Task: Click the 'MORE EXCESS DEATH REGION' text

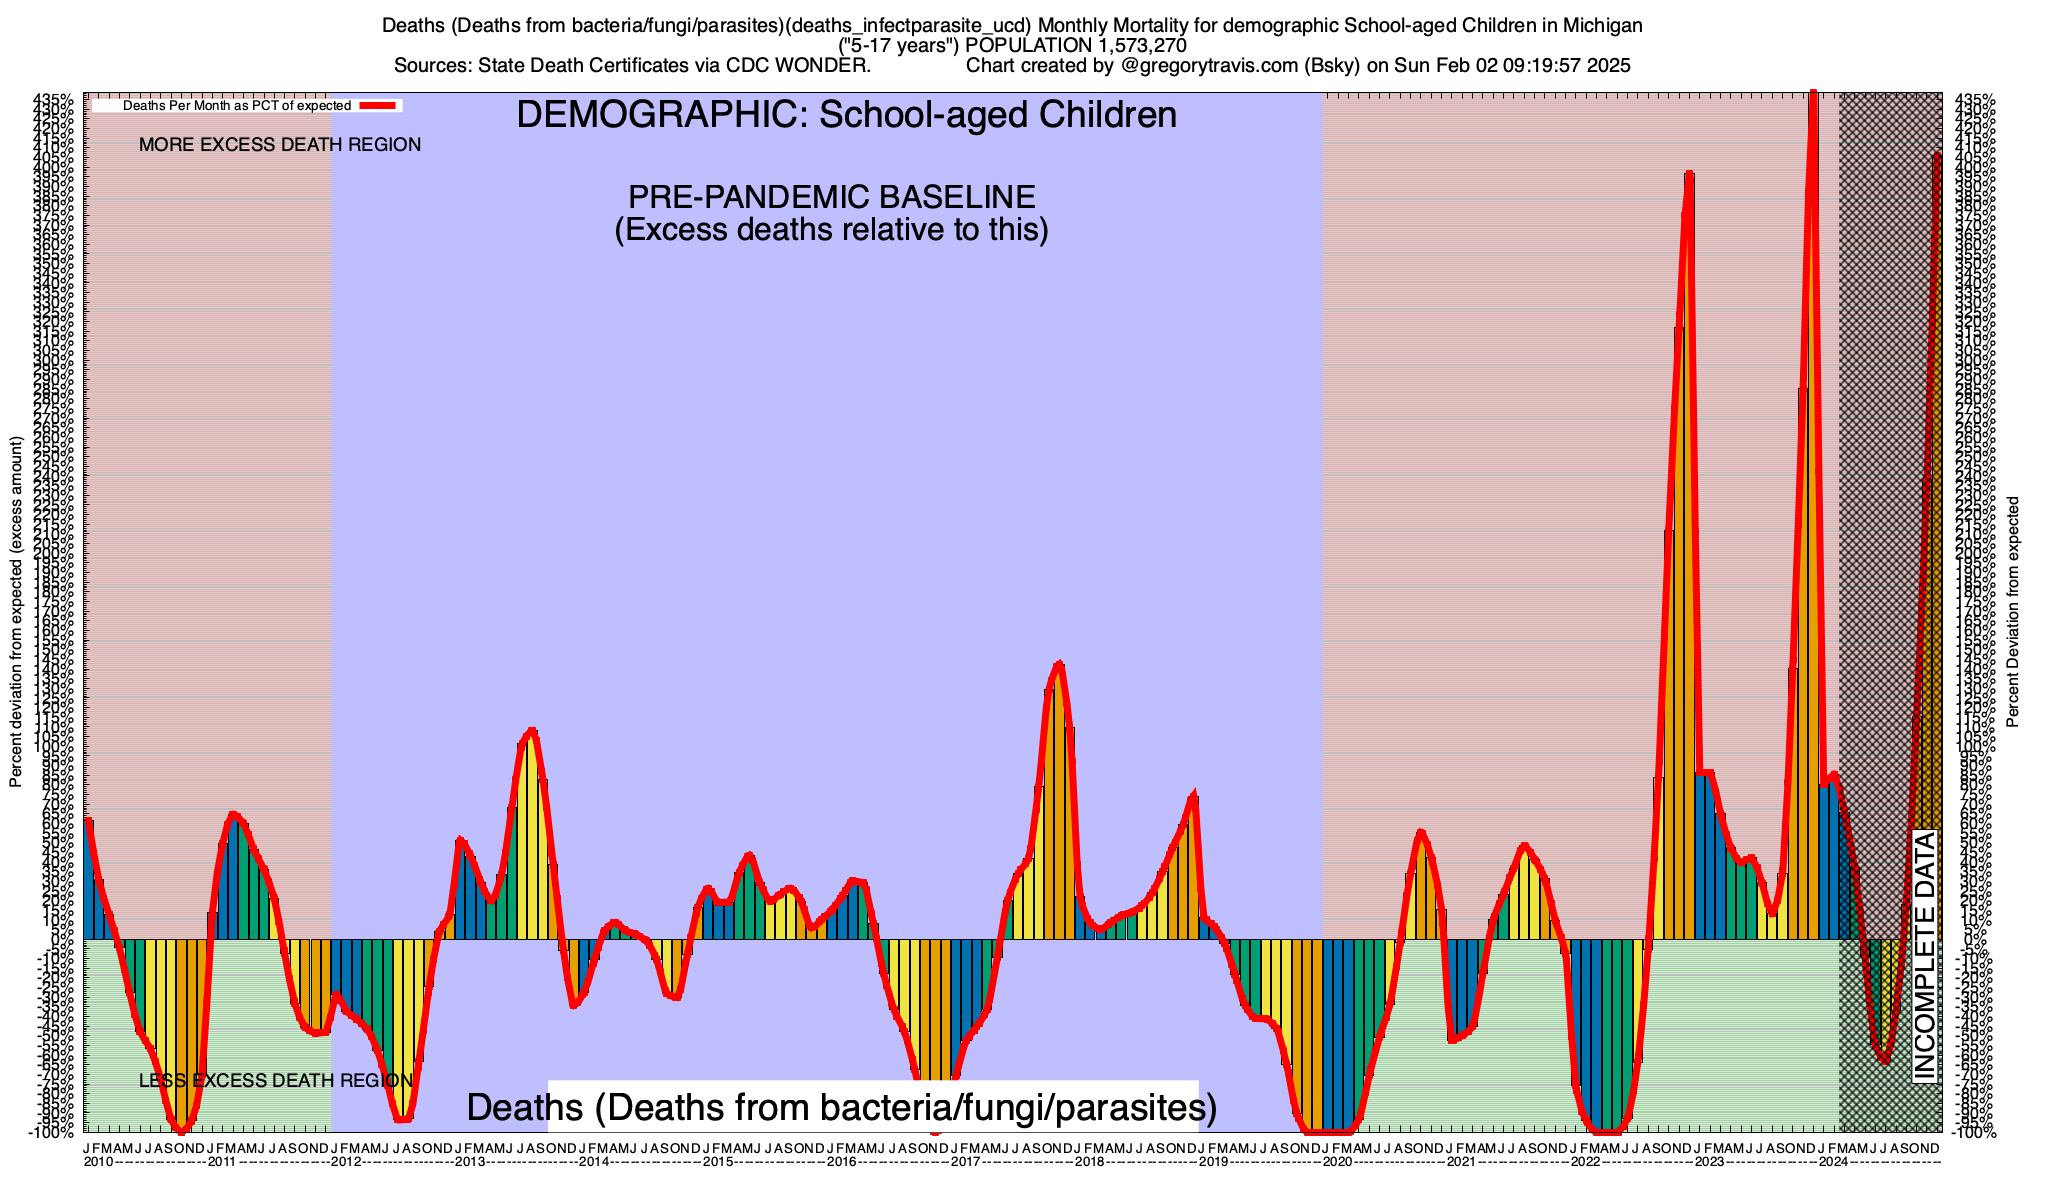Action: click(280, 145)
